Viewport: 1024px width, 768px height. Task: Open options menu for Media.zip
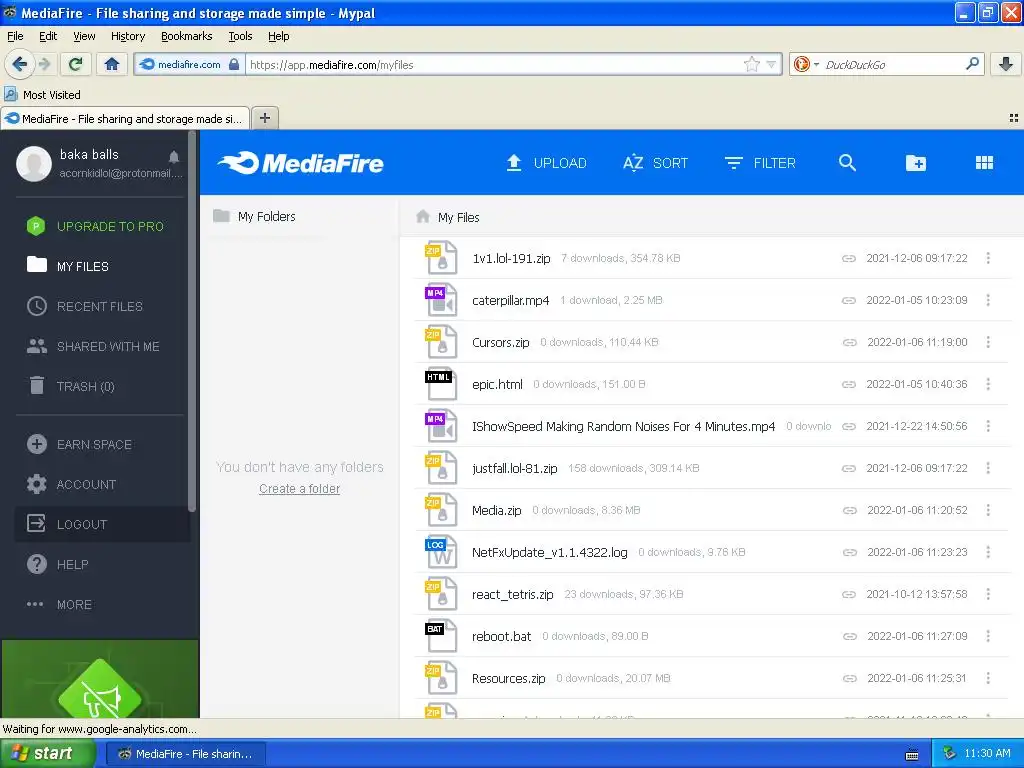pyautogui.click(x=988, y=510)
